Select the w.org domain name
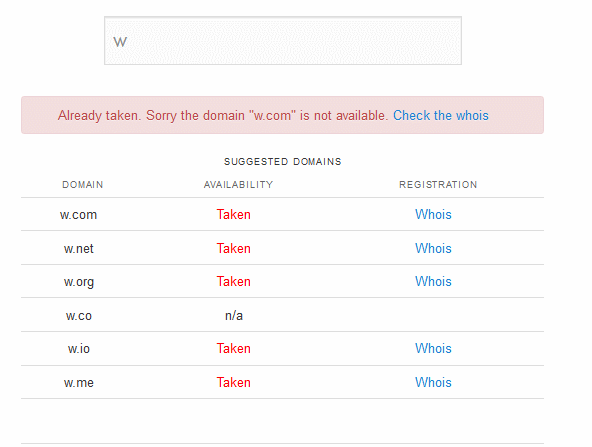 [x=79, y=282]
